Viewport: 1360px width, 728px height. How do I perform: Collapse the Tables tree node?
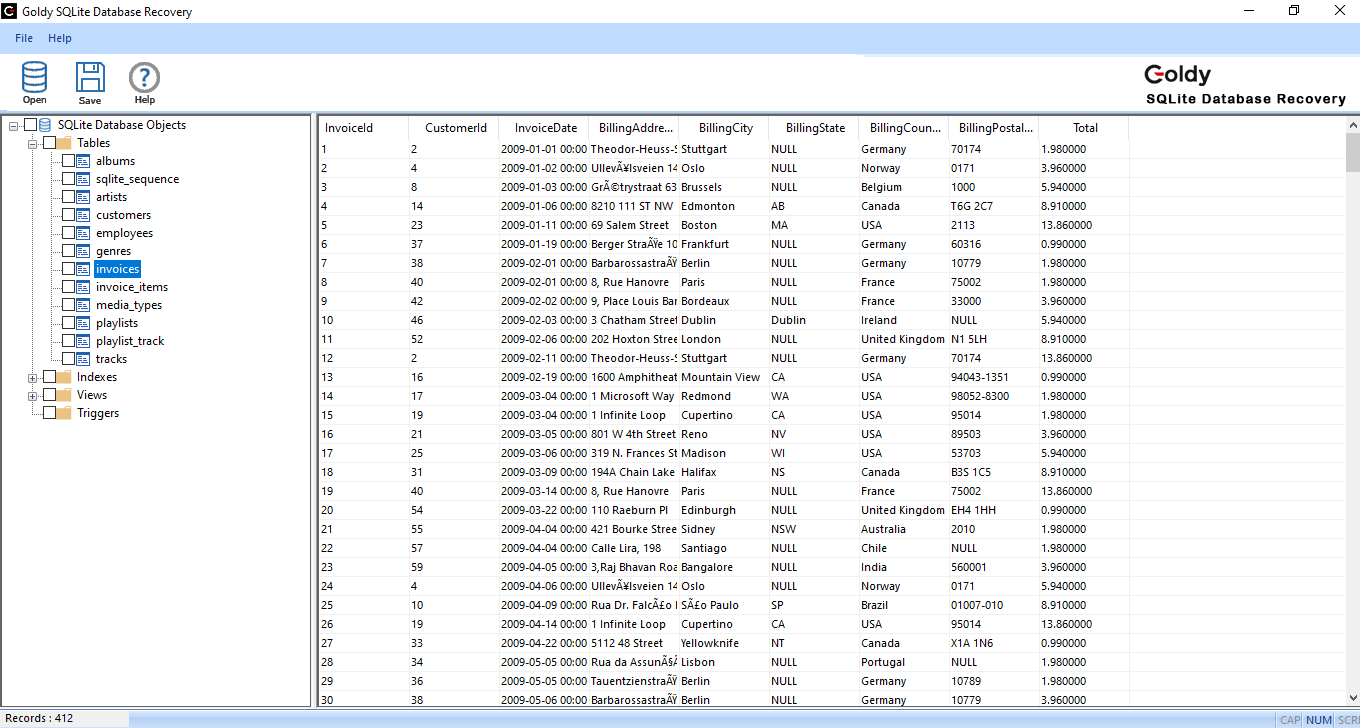click(33, 143)
